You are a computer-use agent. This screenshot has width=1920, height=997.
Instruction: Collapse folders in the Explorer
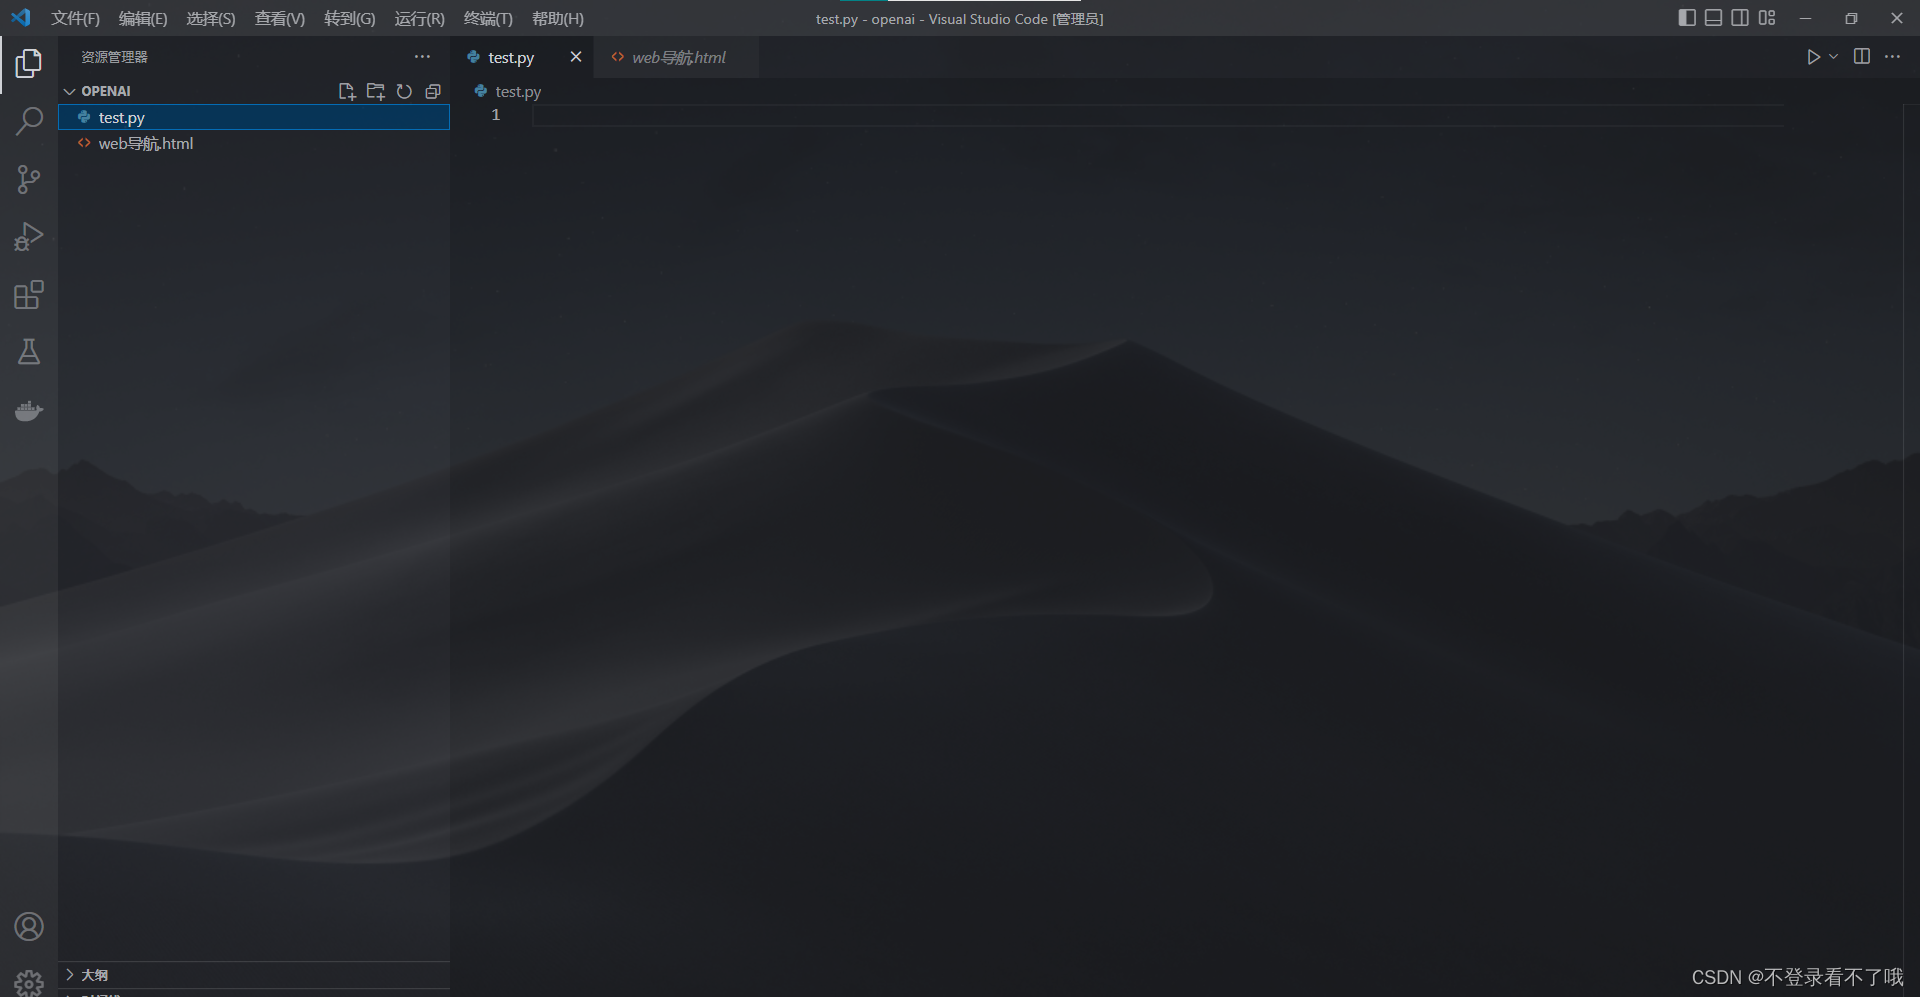tap(433, 91)
